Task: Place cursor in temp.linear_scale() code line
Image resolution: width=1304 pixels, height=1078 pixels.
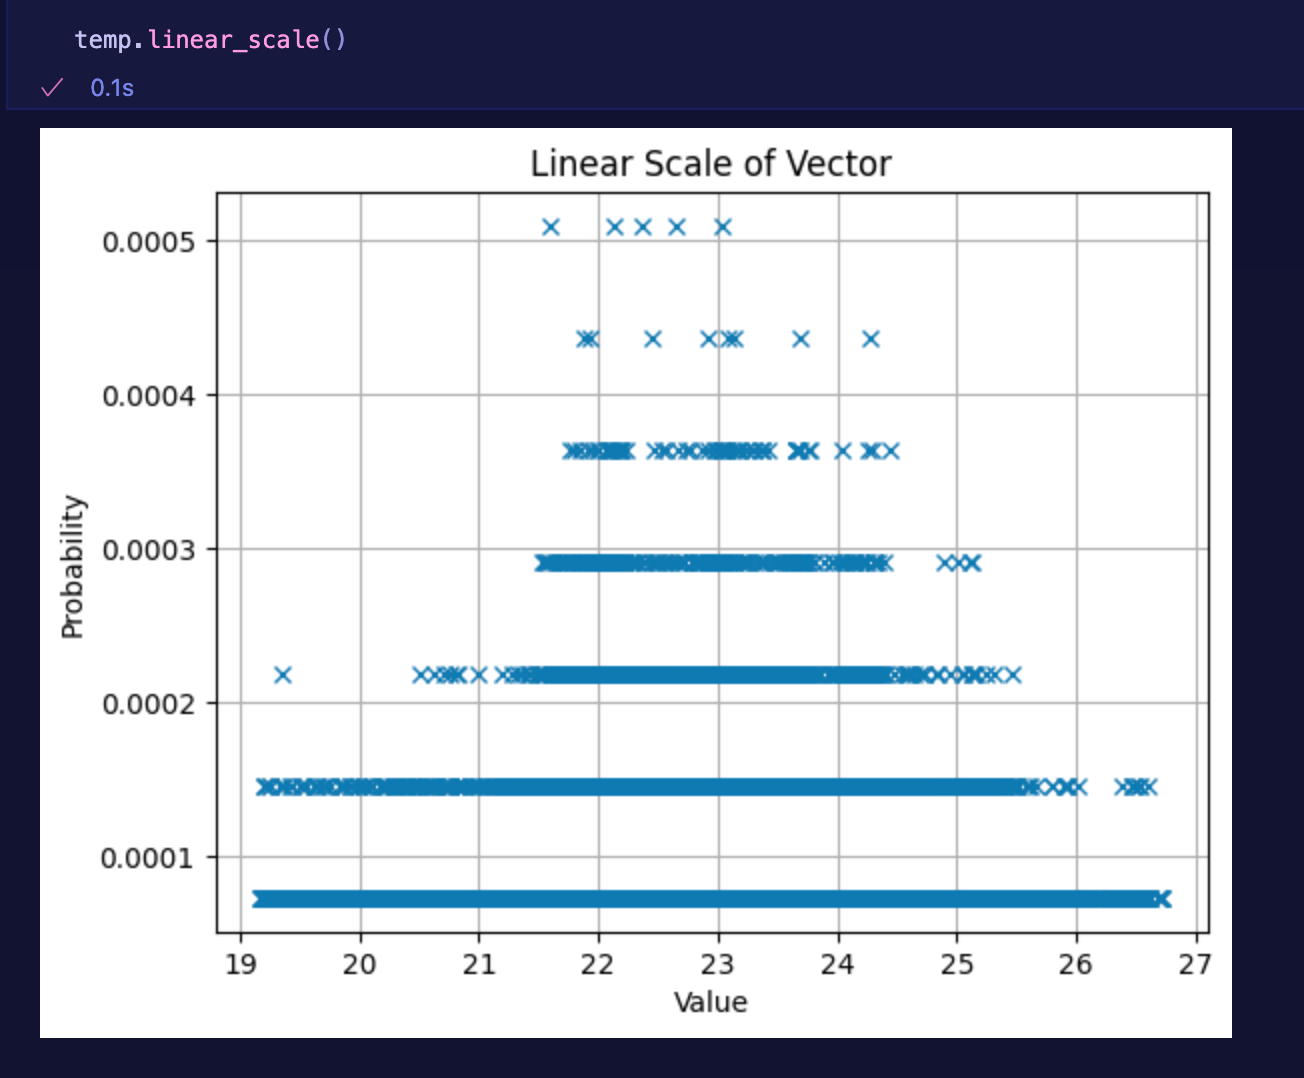Action: 210,40
